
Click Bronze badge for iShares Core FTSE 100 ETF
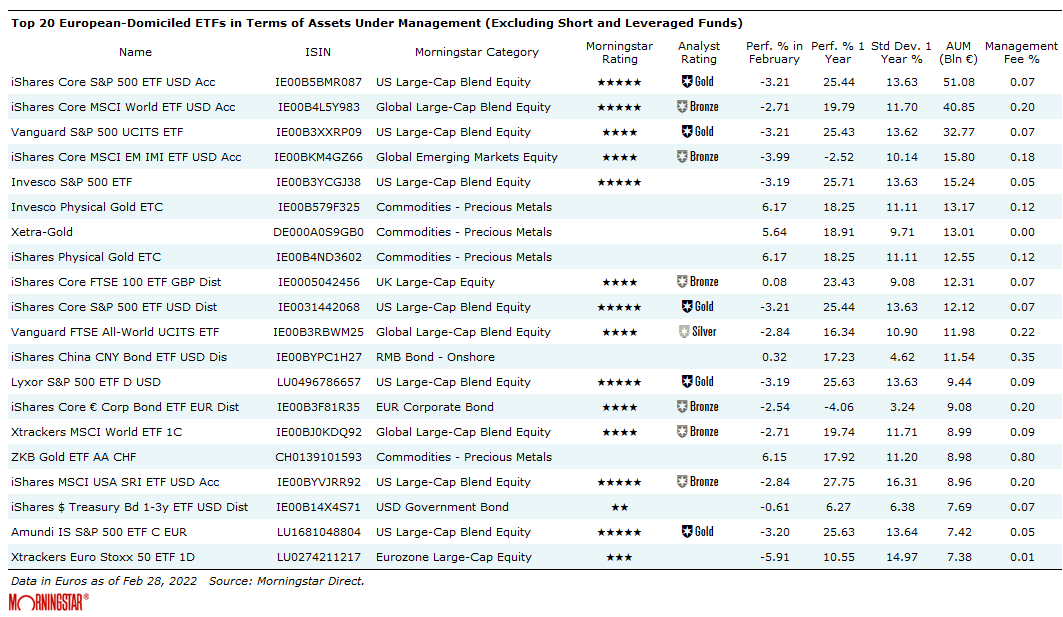click(698, 282)
